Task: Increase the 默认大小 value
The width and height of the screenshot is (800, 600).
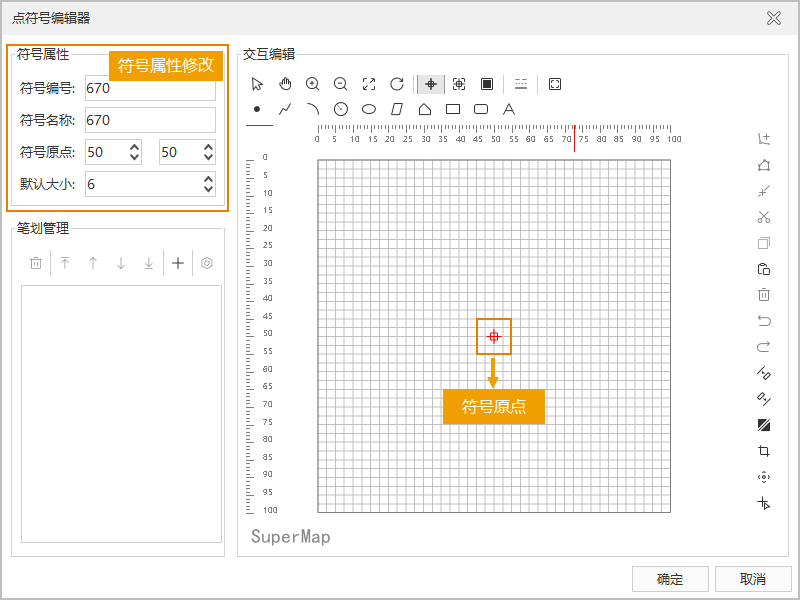Action: tap(208, 179)
